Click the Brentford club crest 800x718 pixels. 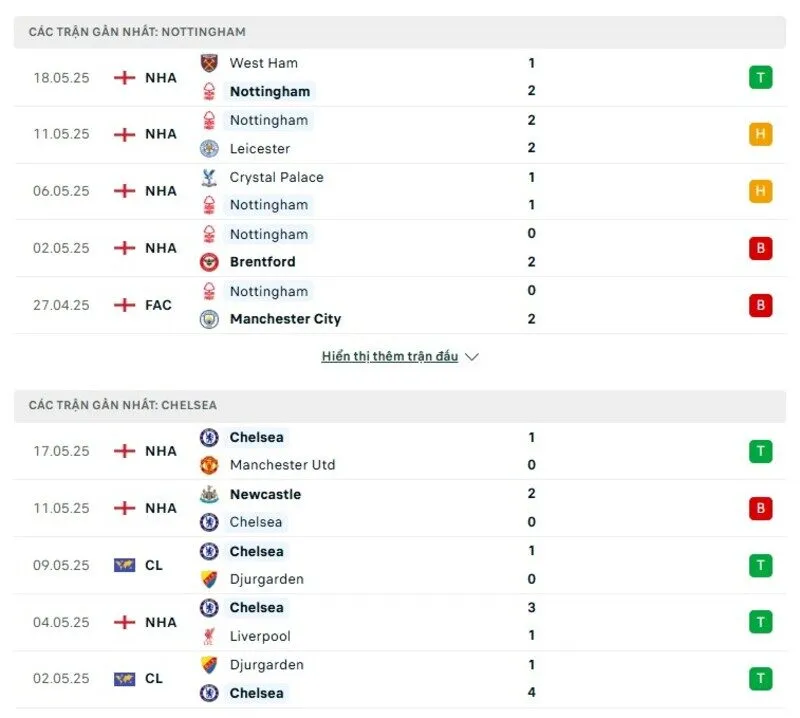[x=210, y=261]
